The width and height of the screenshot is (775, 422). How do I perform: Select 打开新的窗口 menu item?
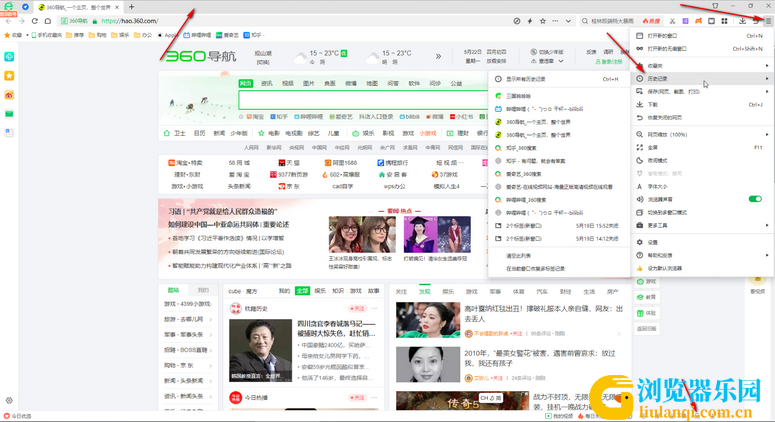pyautogui.click(x=702, y=36)
